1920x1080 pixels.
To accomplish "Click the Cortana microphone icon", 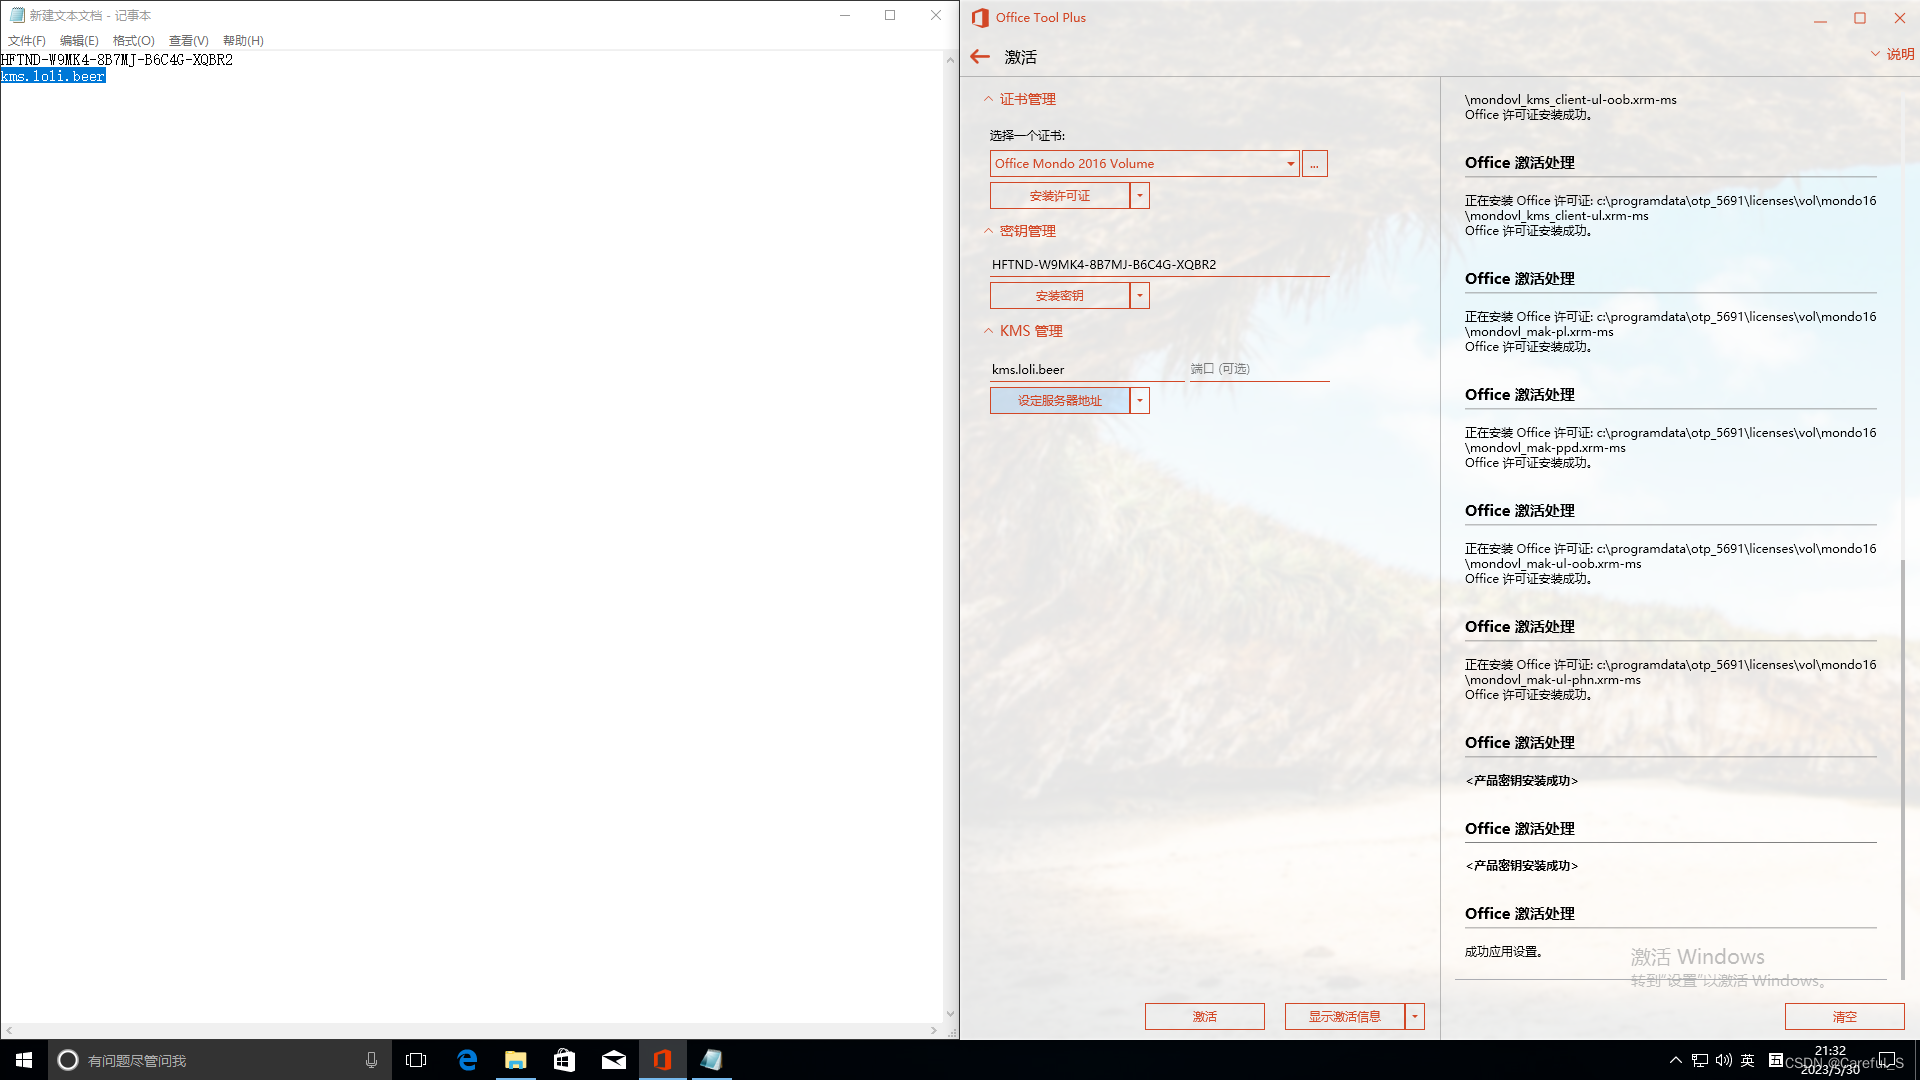I will pyautogui.click(x=371, y=1060).
